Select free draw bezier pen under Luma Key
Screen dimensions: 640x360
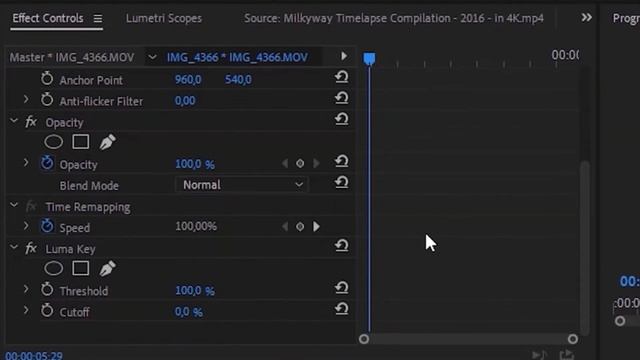point(107,269)
